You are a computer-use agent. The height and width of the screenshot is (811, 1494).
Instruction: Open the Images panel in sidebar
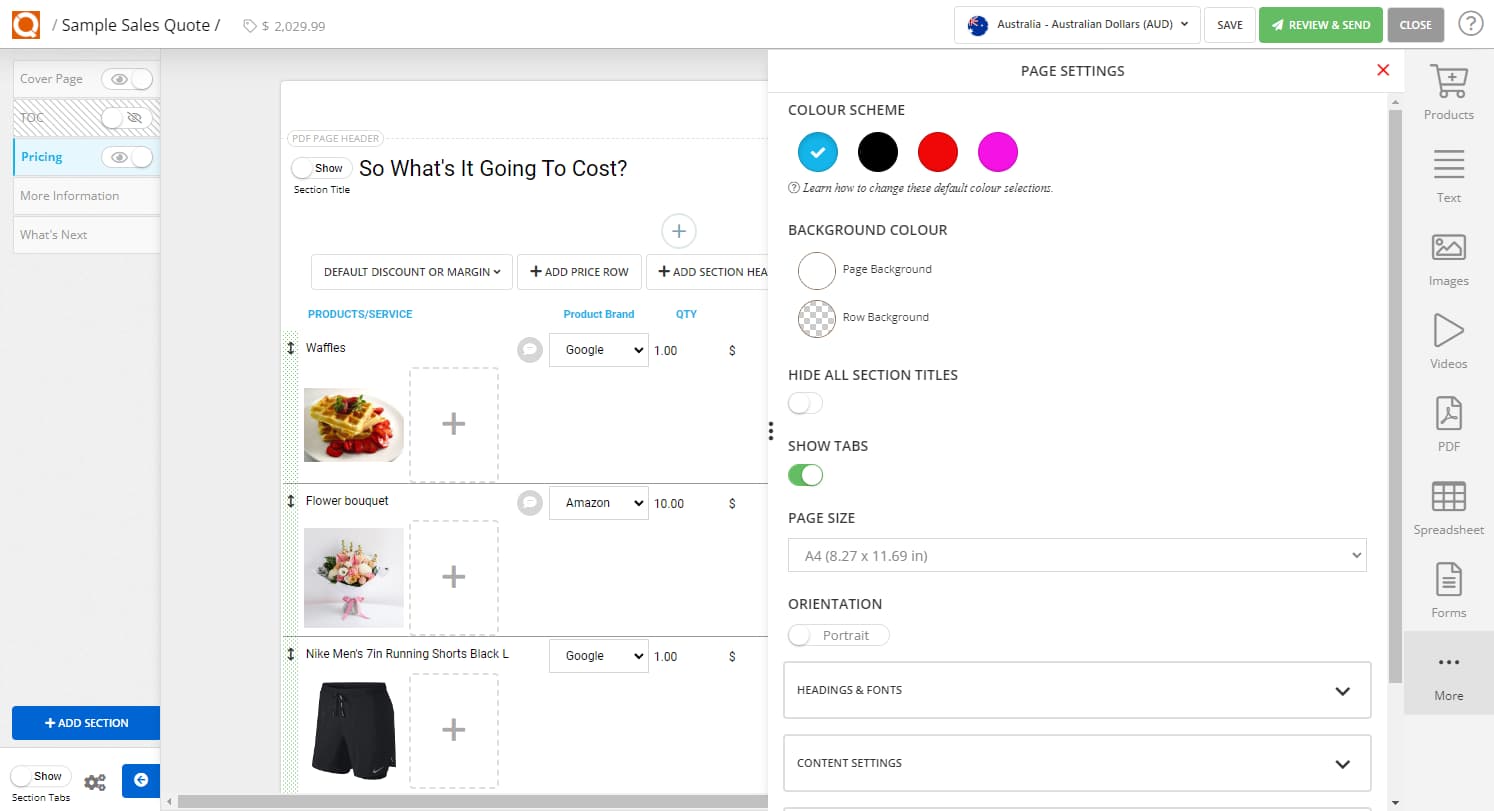pos(1448,247)
